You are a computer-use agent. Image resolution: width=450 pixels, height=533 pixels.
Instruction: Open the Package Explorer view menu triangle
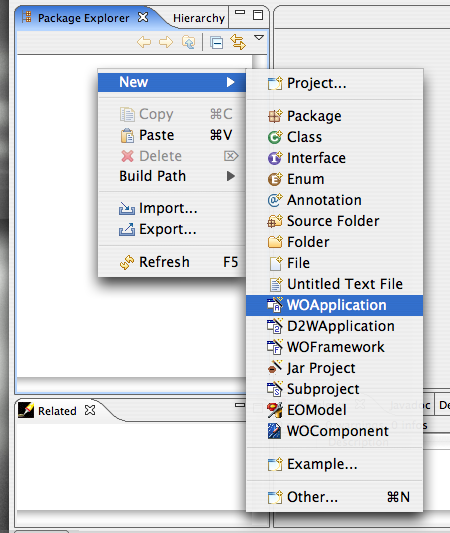point(259,37)
